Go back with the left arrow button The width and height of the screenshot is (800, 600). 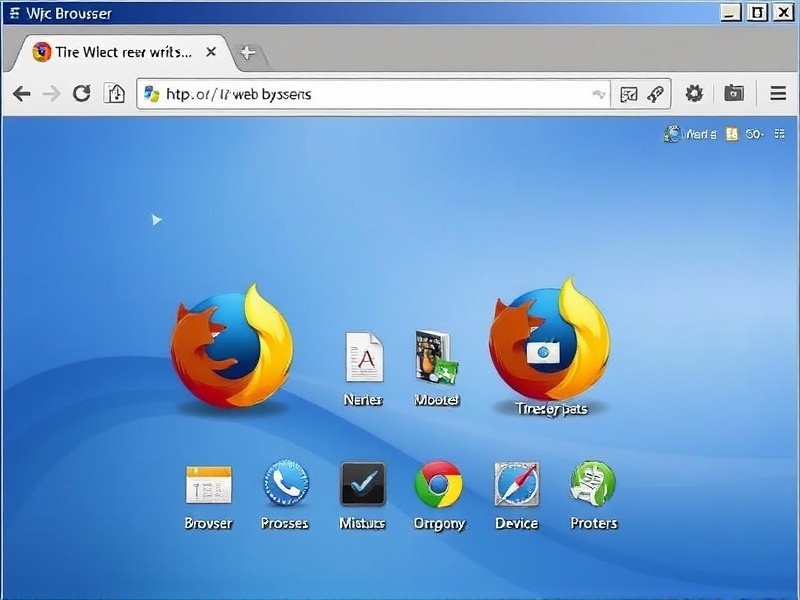click(21, 94)
